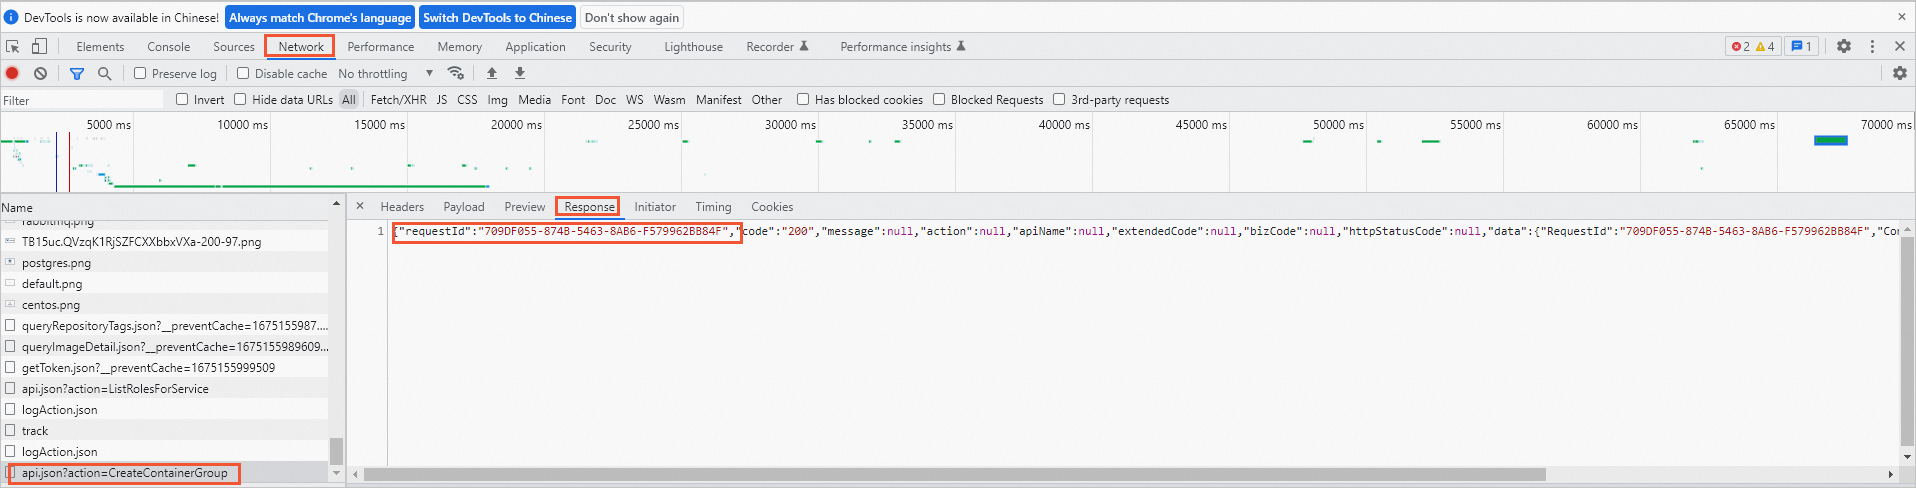Filter requests by CSS

[x=467, y=99]
